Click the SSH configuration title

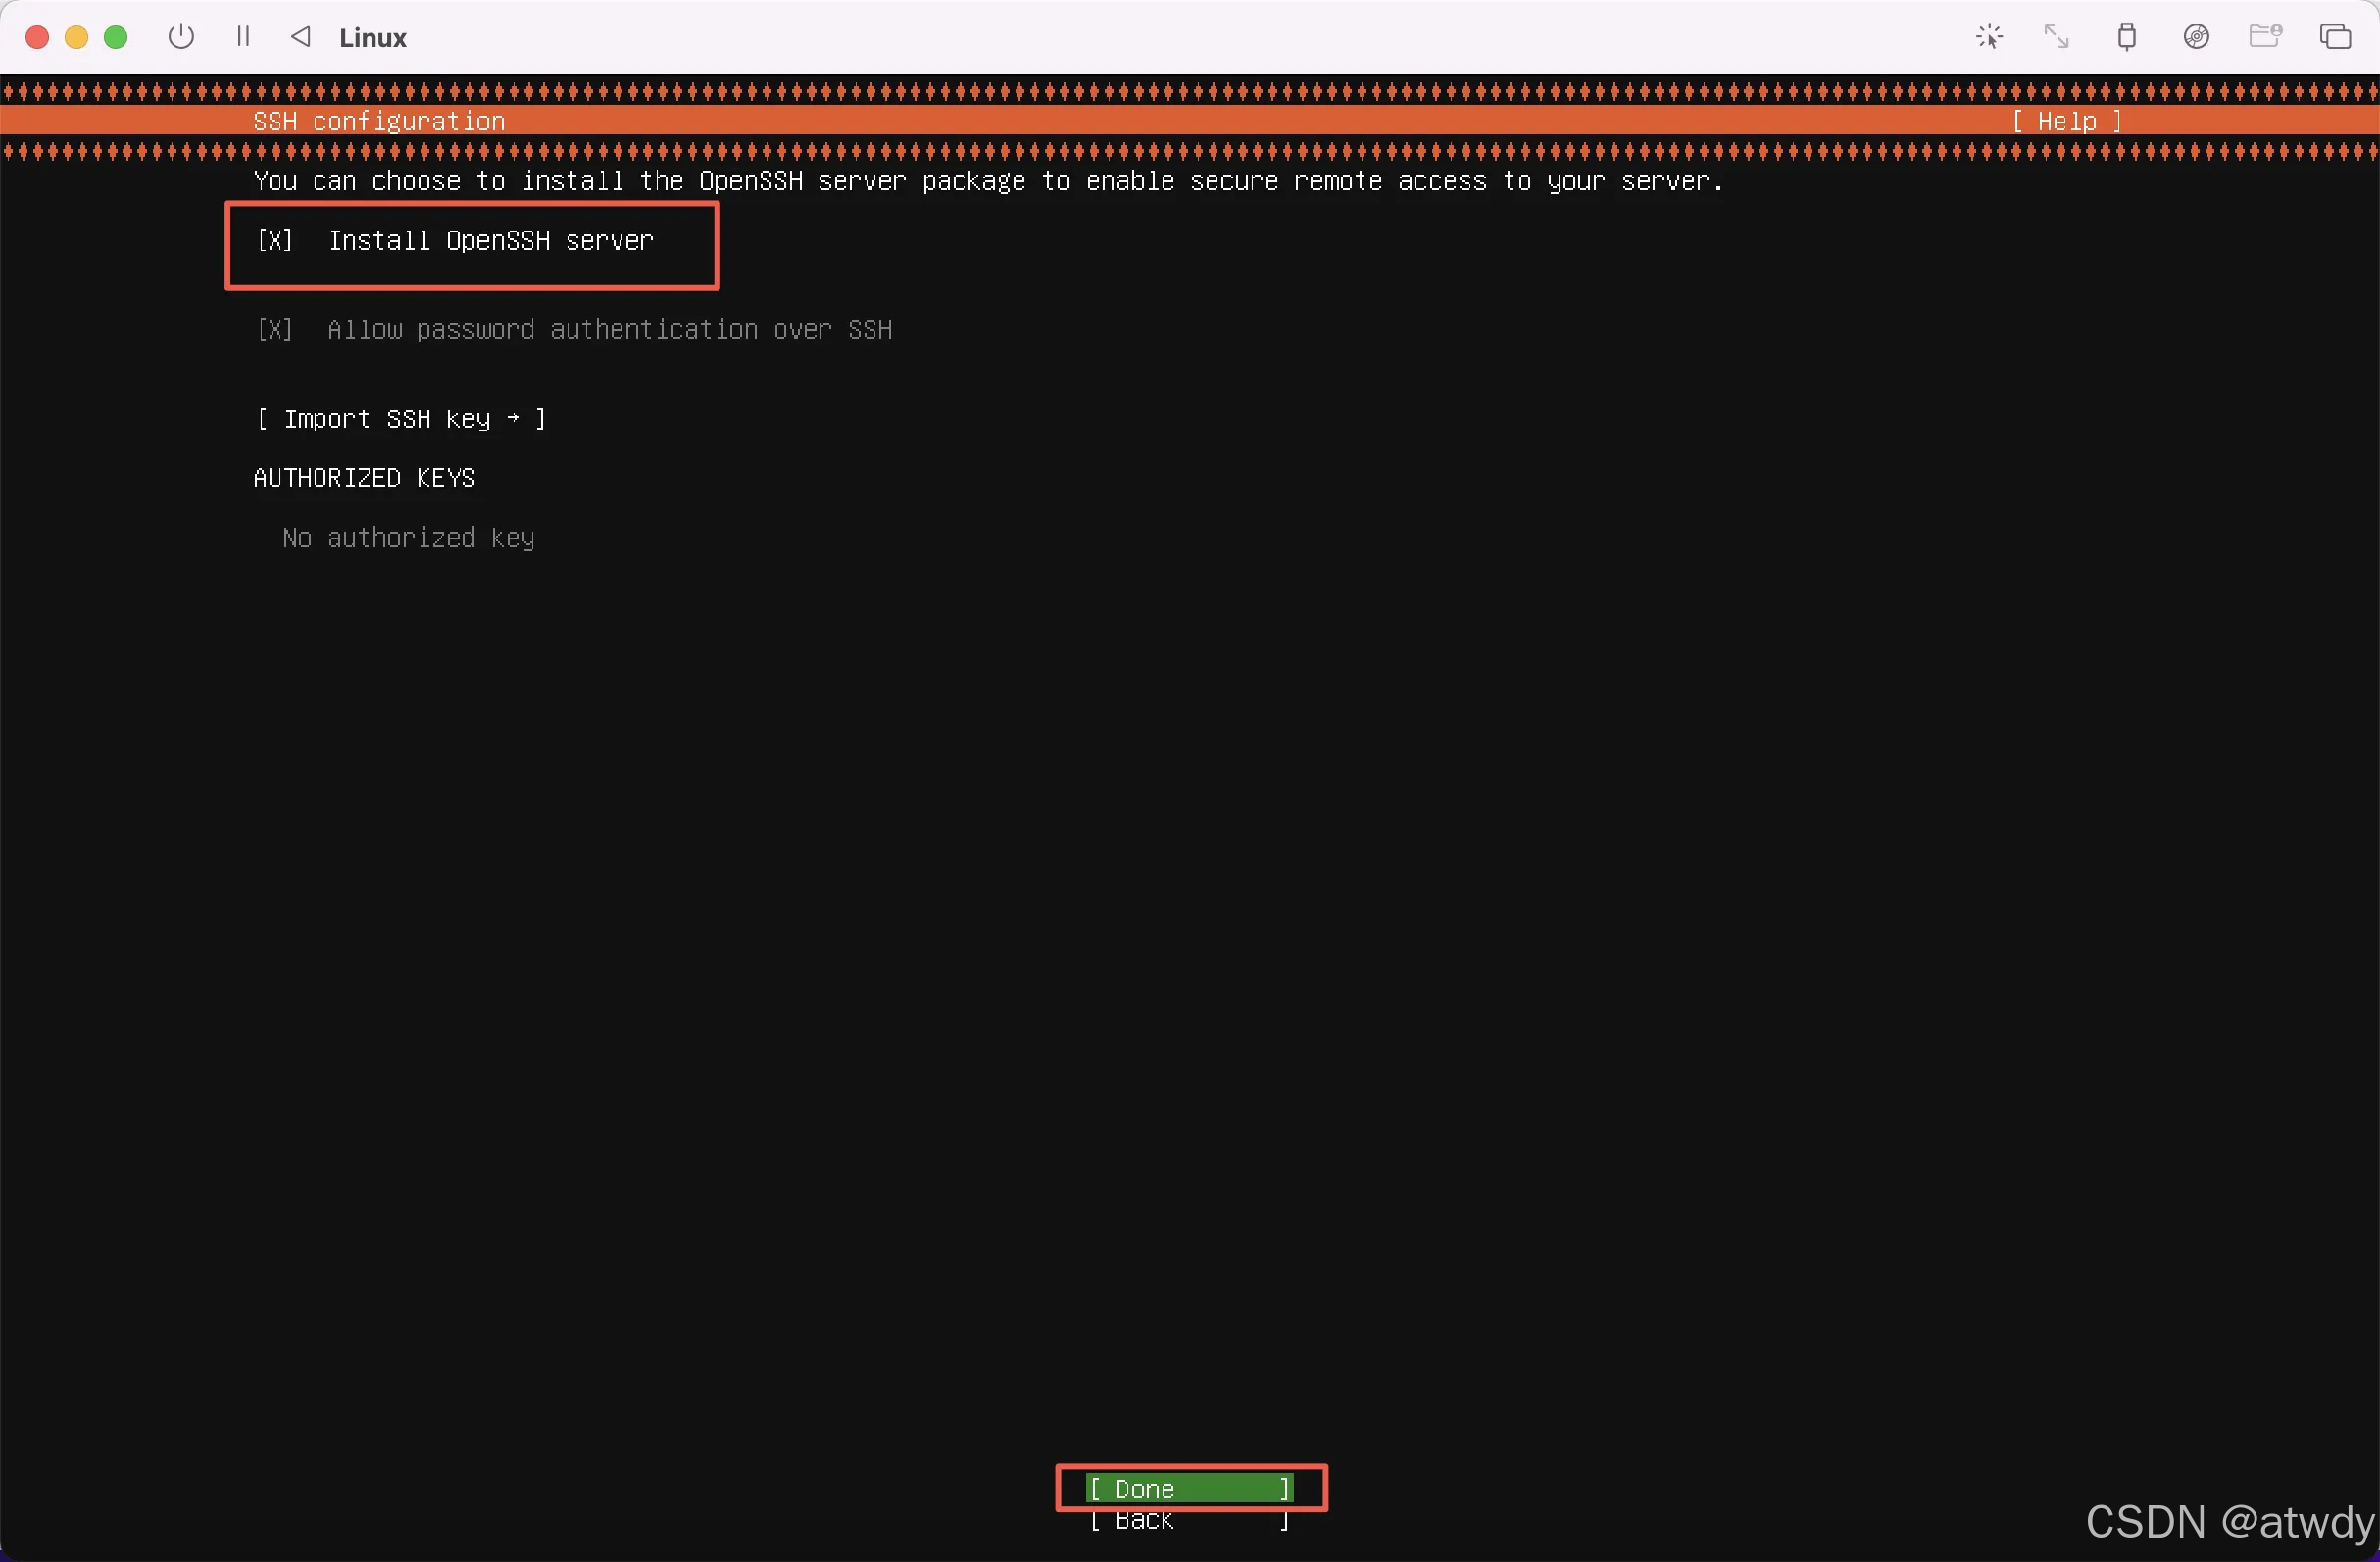[379, 121]
